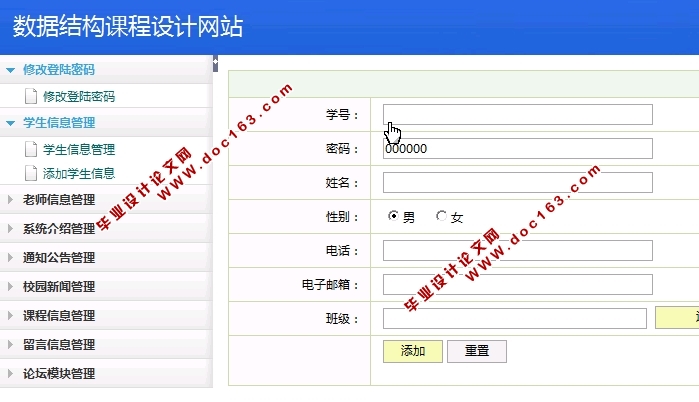This screenshot has width=699, height=402.
Task: Click the 学号 input field
Action: pos(517,115)
